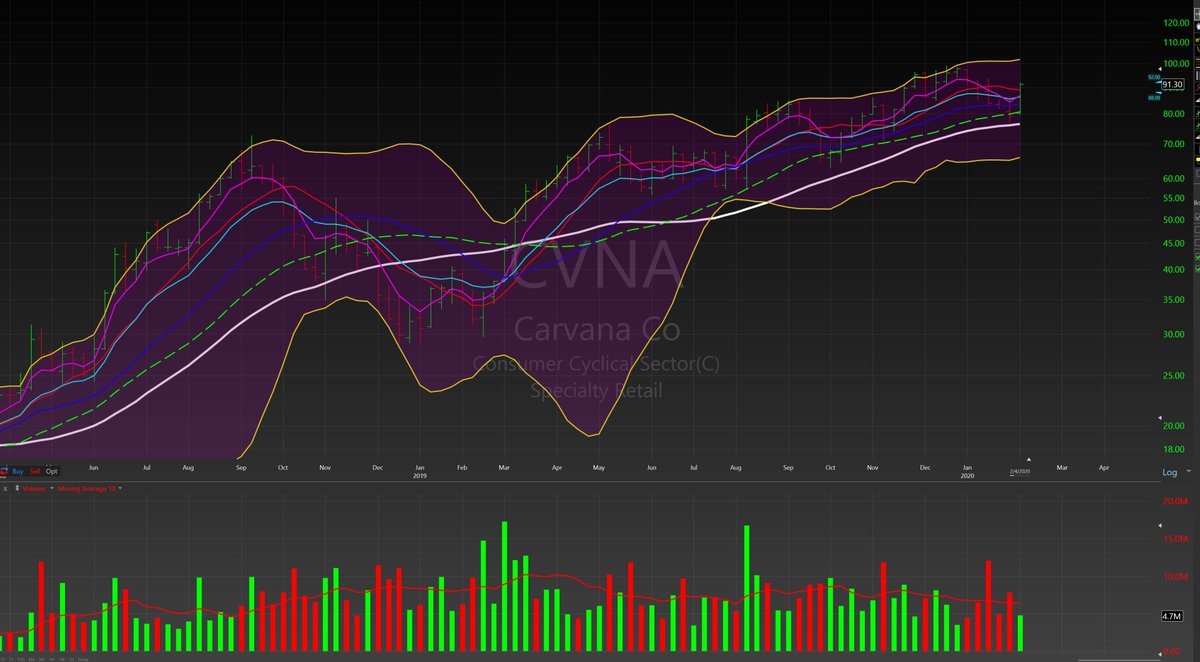Click the 2019 year label on time axis
Viewport: 1200px width, 662px height.
[x=420, y=476]
